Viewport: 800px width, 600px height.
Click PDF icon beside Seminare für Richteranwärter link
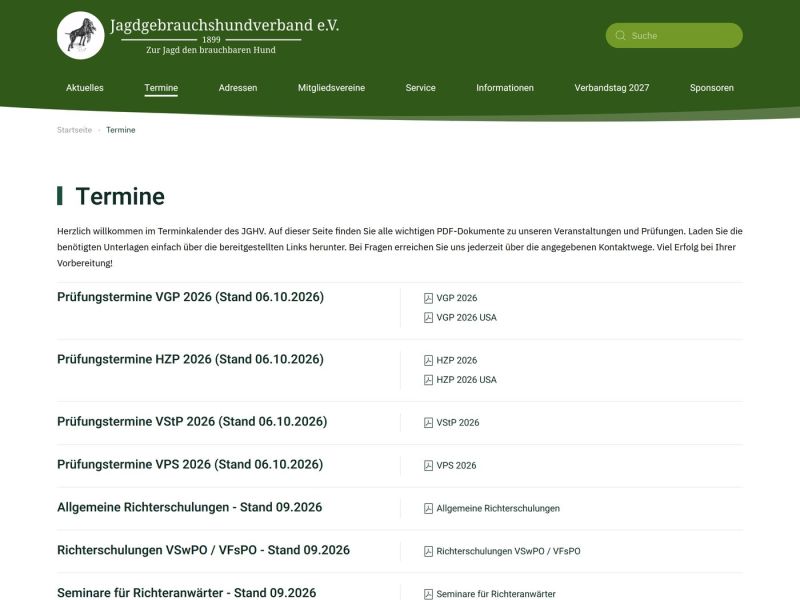click(x=429, y=594)
